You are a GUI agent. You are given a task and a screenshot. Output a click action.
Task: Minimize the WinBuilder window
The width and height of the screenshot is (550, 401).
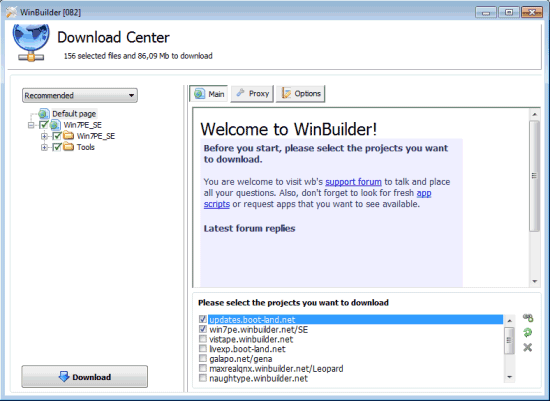tap(486, 12)
